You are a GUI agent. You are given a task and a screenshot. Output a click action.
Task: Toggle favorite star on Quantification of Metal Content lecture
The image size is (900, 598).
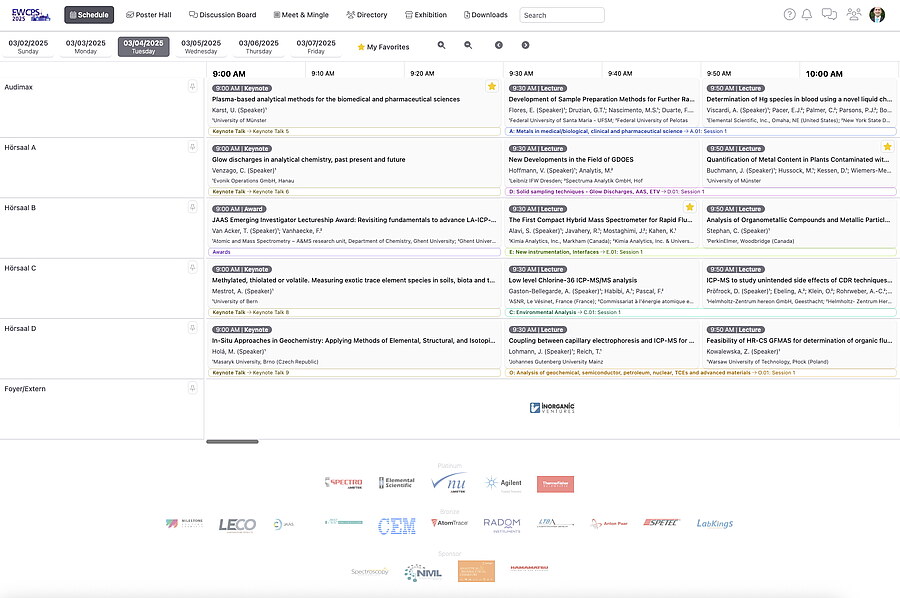coord(887,147)
